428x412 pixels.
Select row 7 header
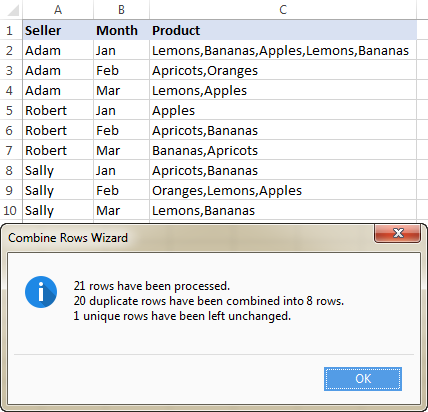click(x=10, y=150)
